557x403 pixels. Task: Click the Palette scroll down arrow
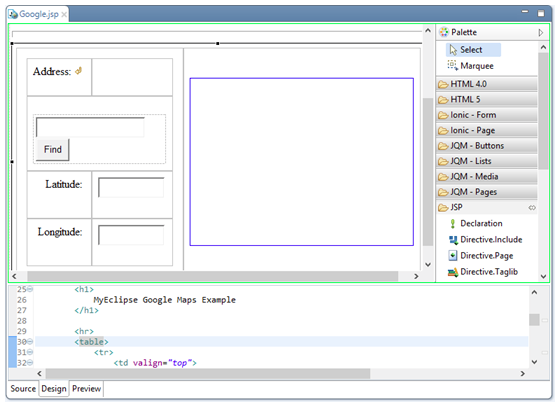click(543, 276)
